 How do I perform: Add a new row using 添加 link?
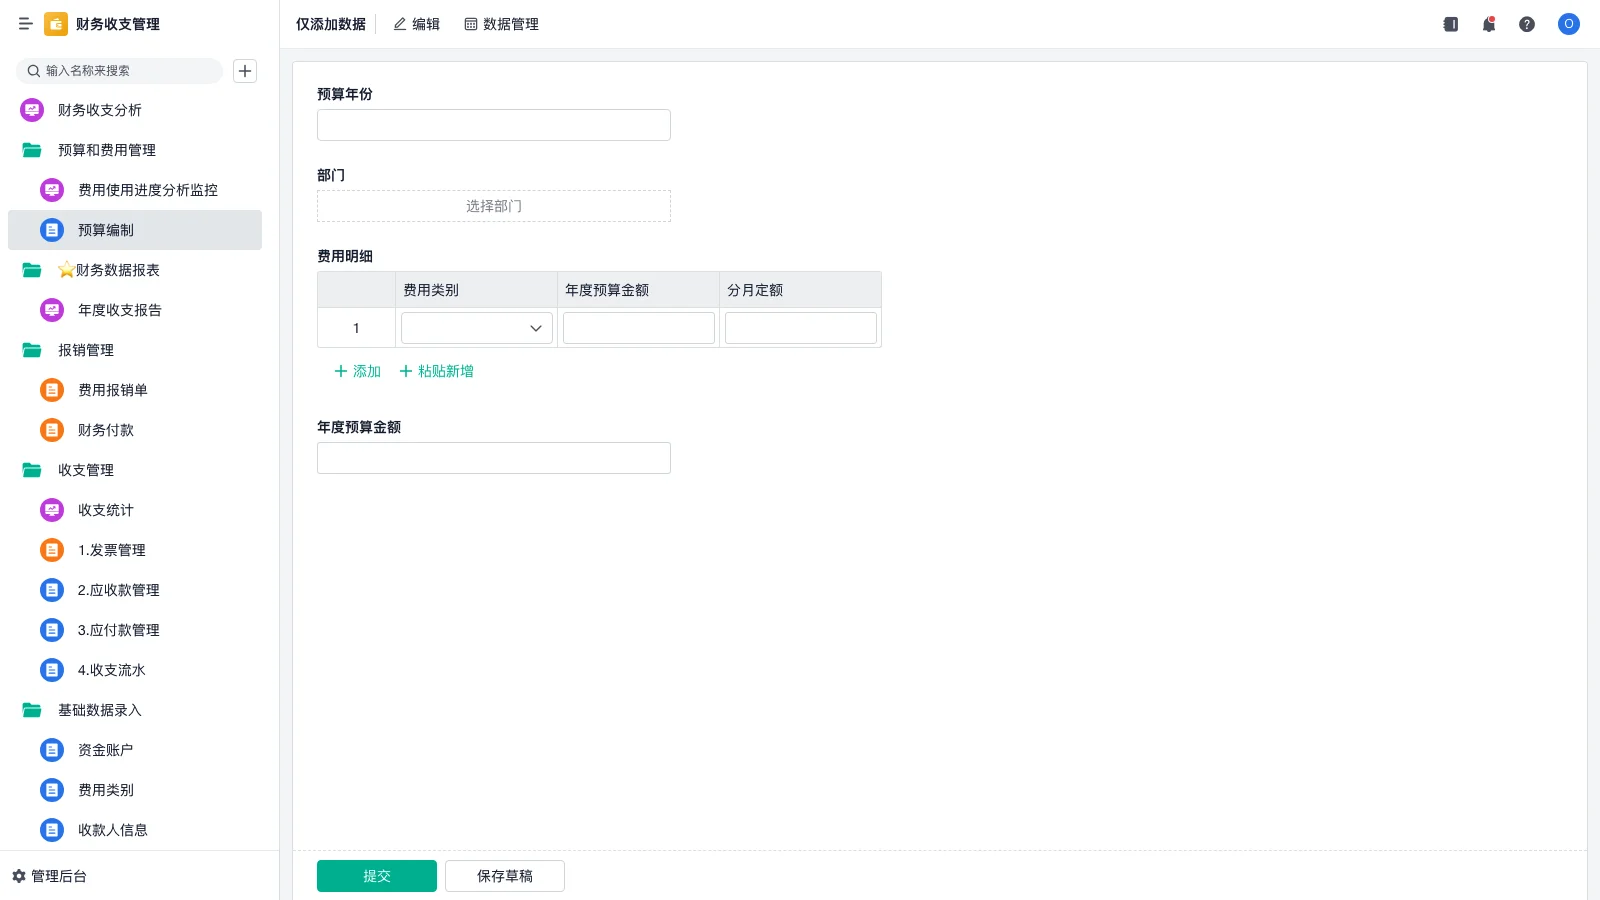[357, 371]
